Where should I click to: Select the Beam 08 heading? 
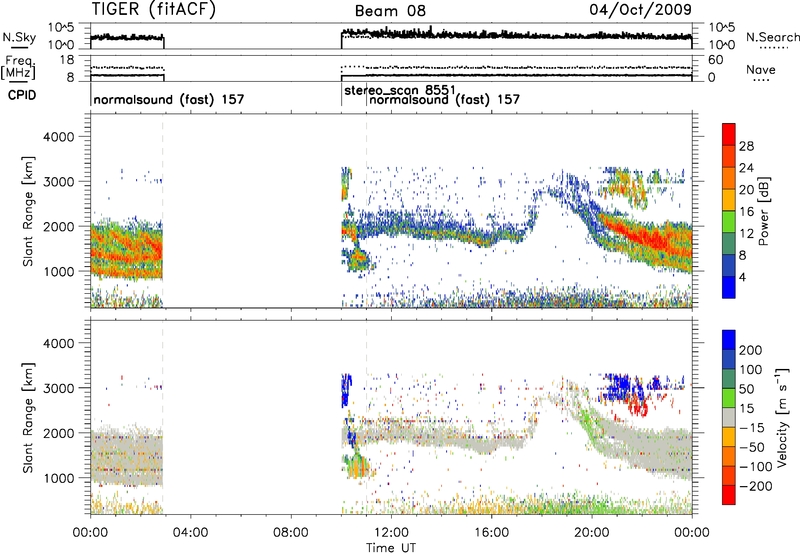(390, 11)
